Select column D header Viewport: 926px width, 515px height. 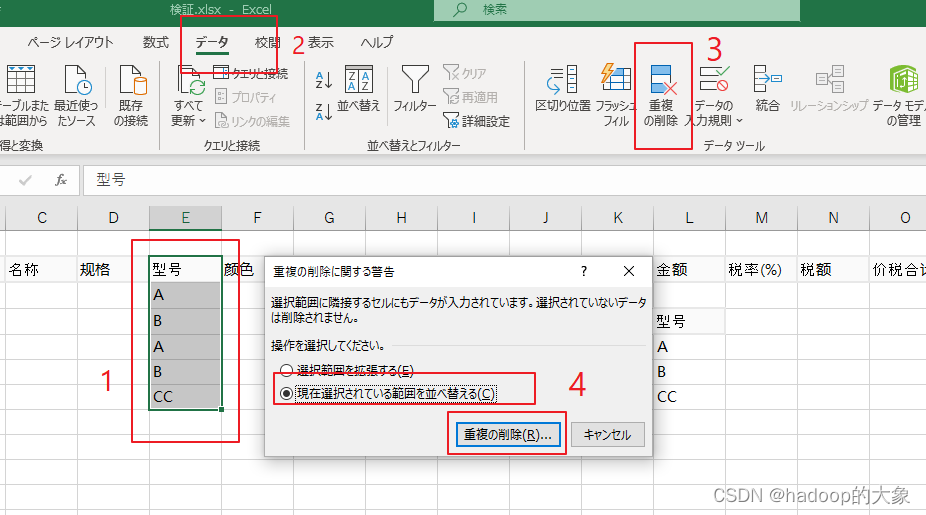[x=113, y=218]
